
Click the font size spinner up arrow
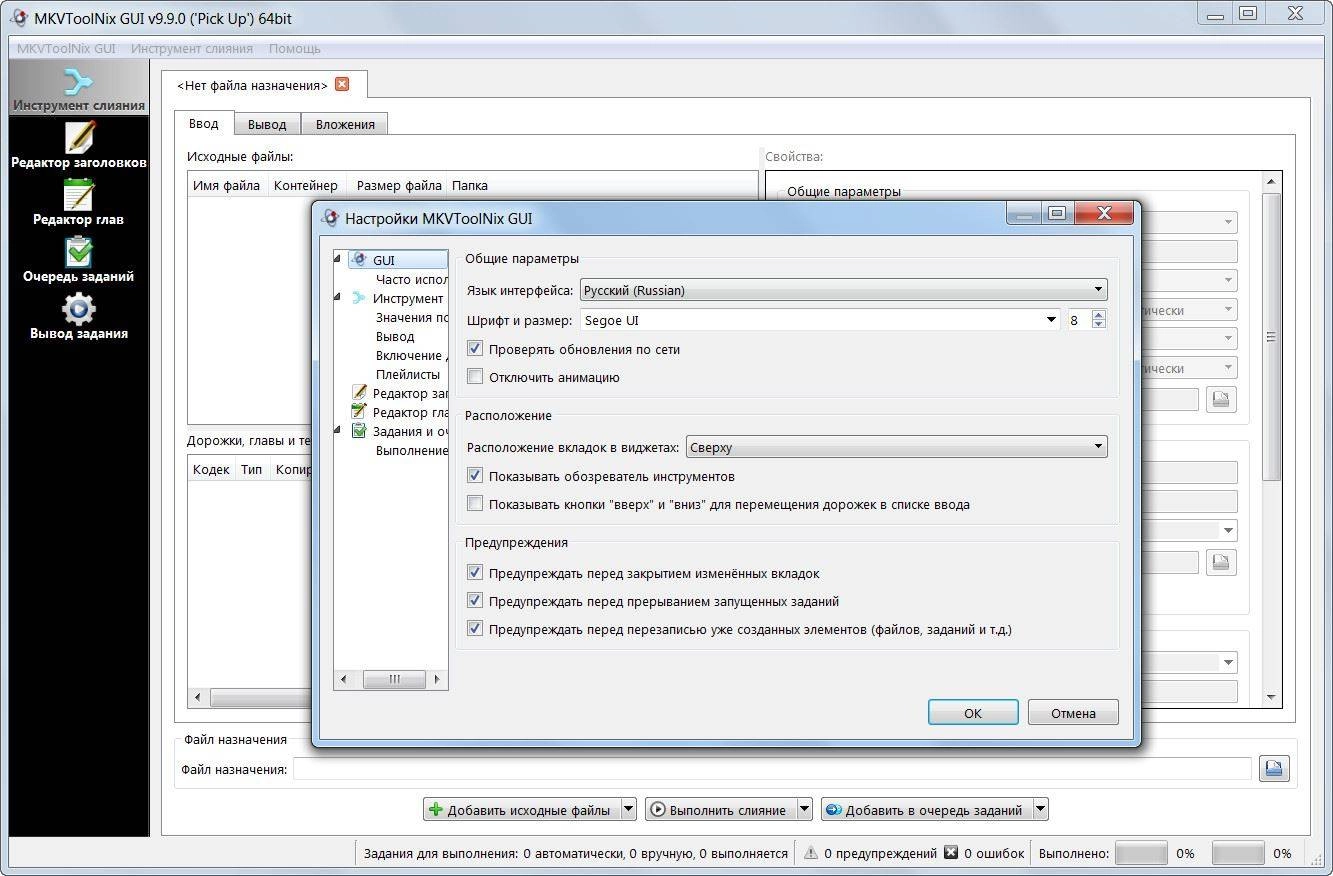(x=1099, y=315)
